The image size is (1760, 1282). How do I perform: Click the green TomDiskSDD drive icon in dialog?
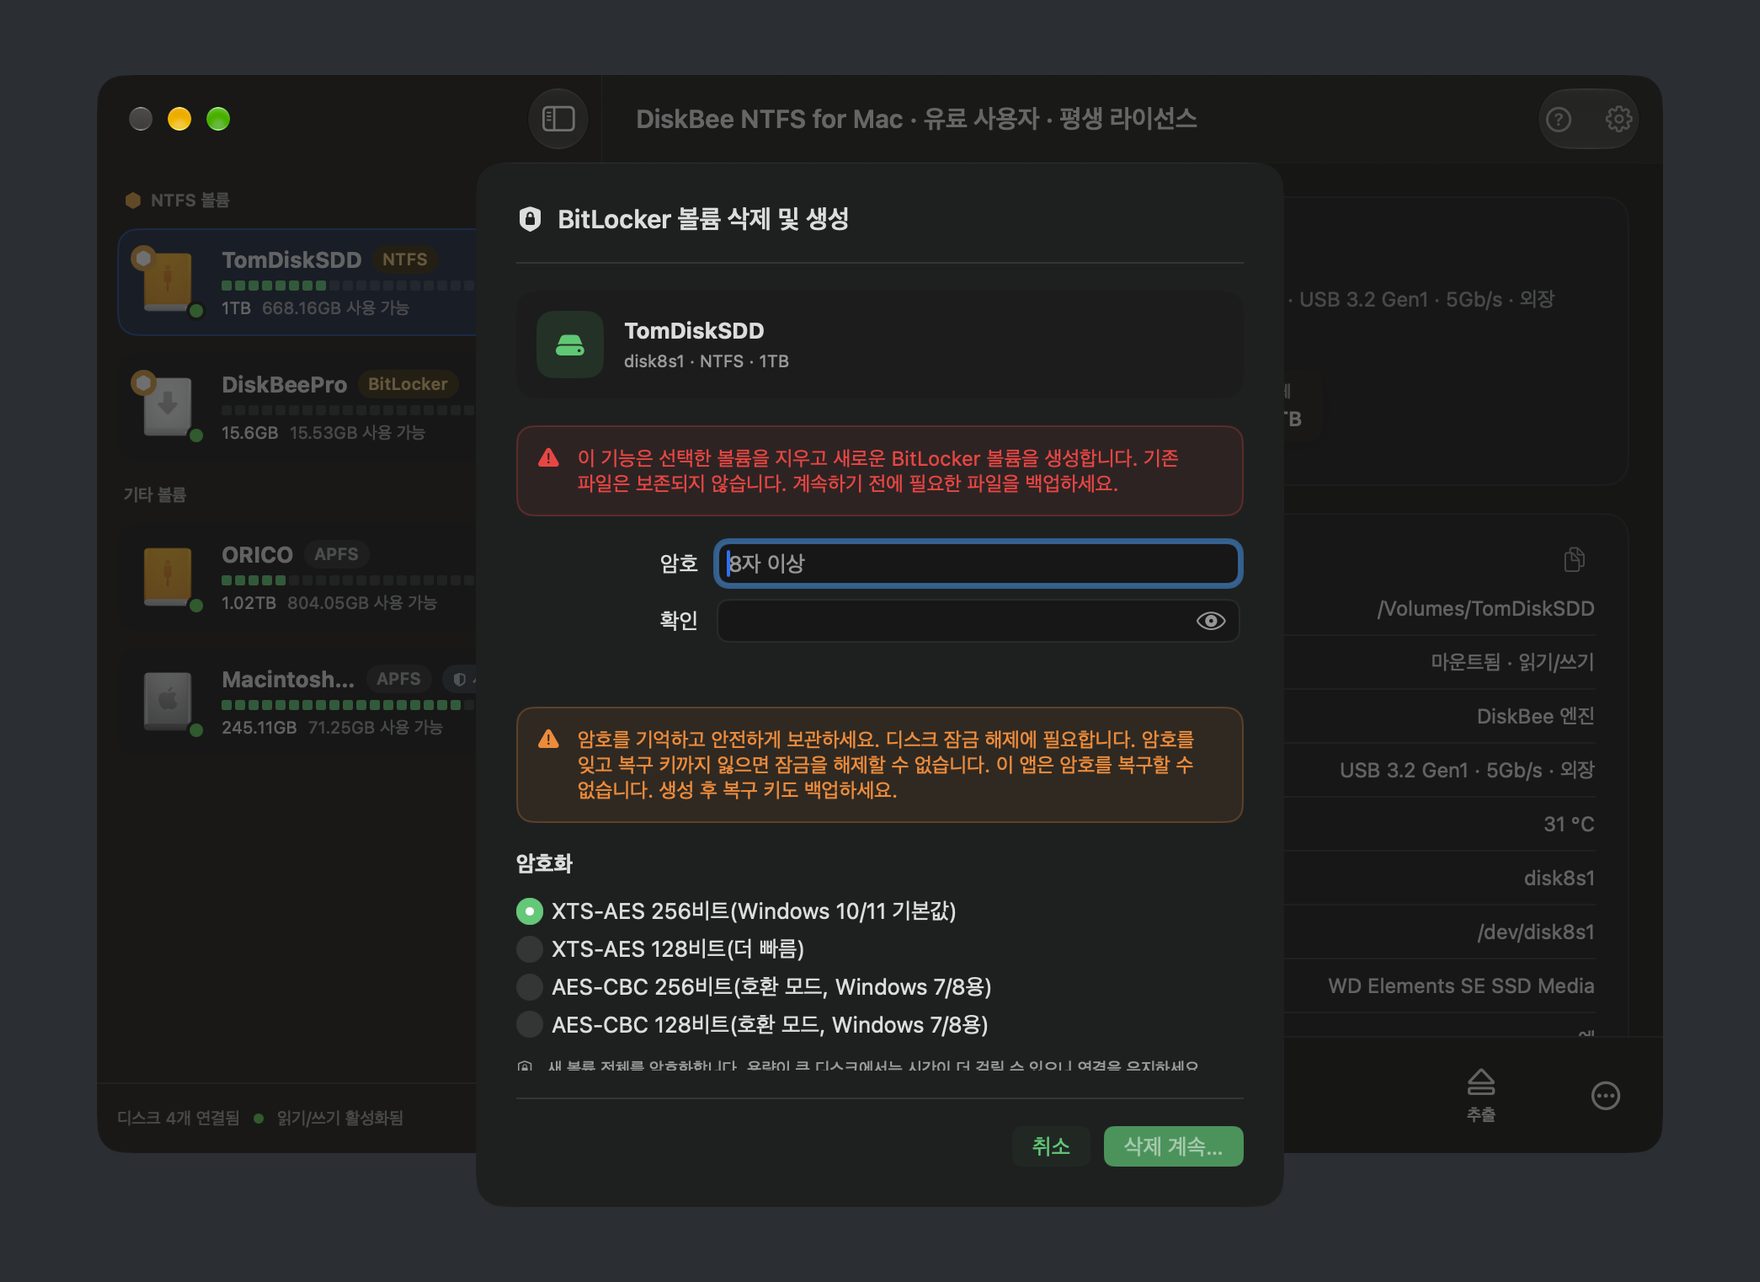pyautogui.click(x=570, y=345)
